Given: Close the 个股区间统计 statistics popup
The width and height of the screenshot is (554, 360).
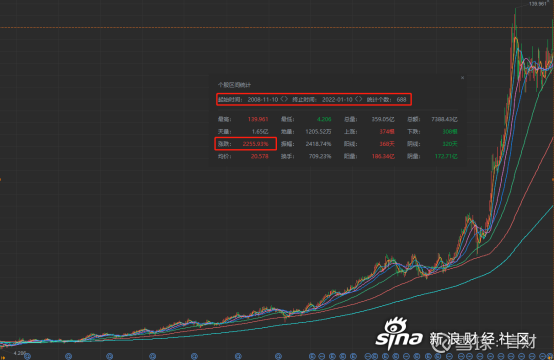Looking at the screenshot, I should tap(462, 78).
